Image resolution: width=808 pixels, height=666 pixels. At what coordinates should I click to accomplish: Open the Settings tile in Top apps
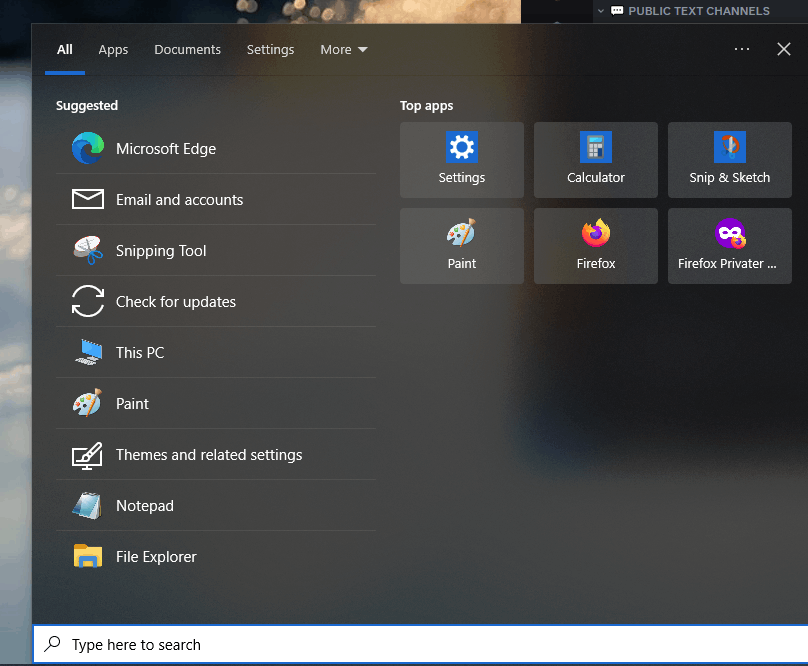(462, 160)
